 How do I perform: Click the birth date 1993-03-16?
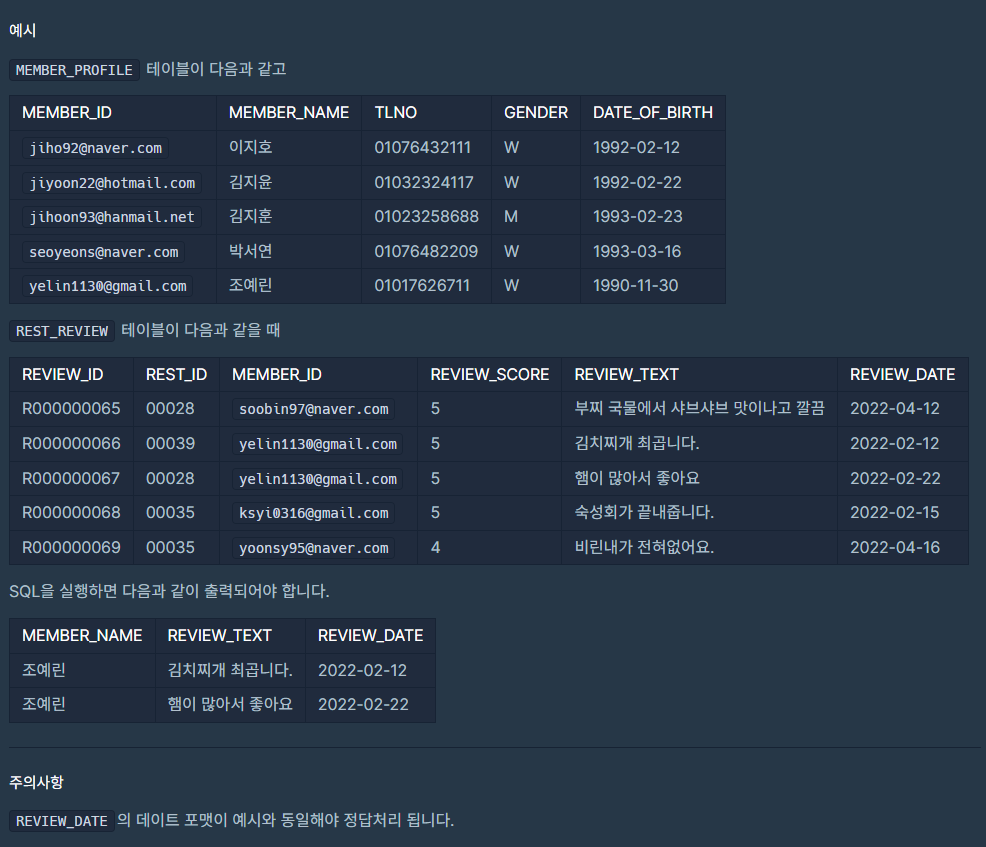pos(637,252)
